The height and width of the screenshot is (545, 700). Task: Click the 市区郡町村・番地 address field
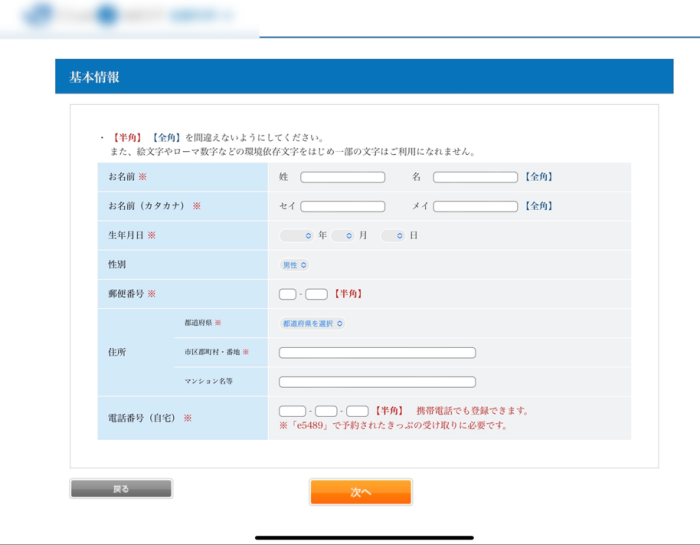click(x=377, y=353)
